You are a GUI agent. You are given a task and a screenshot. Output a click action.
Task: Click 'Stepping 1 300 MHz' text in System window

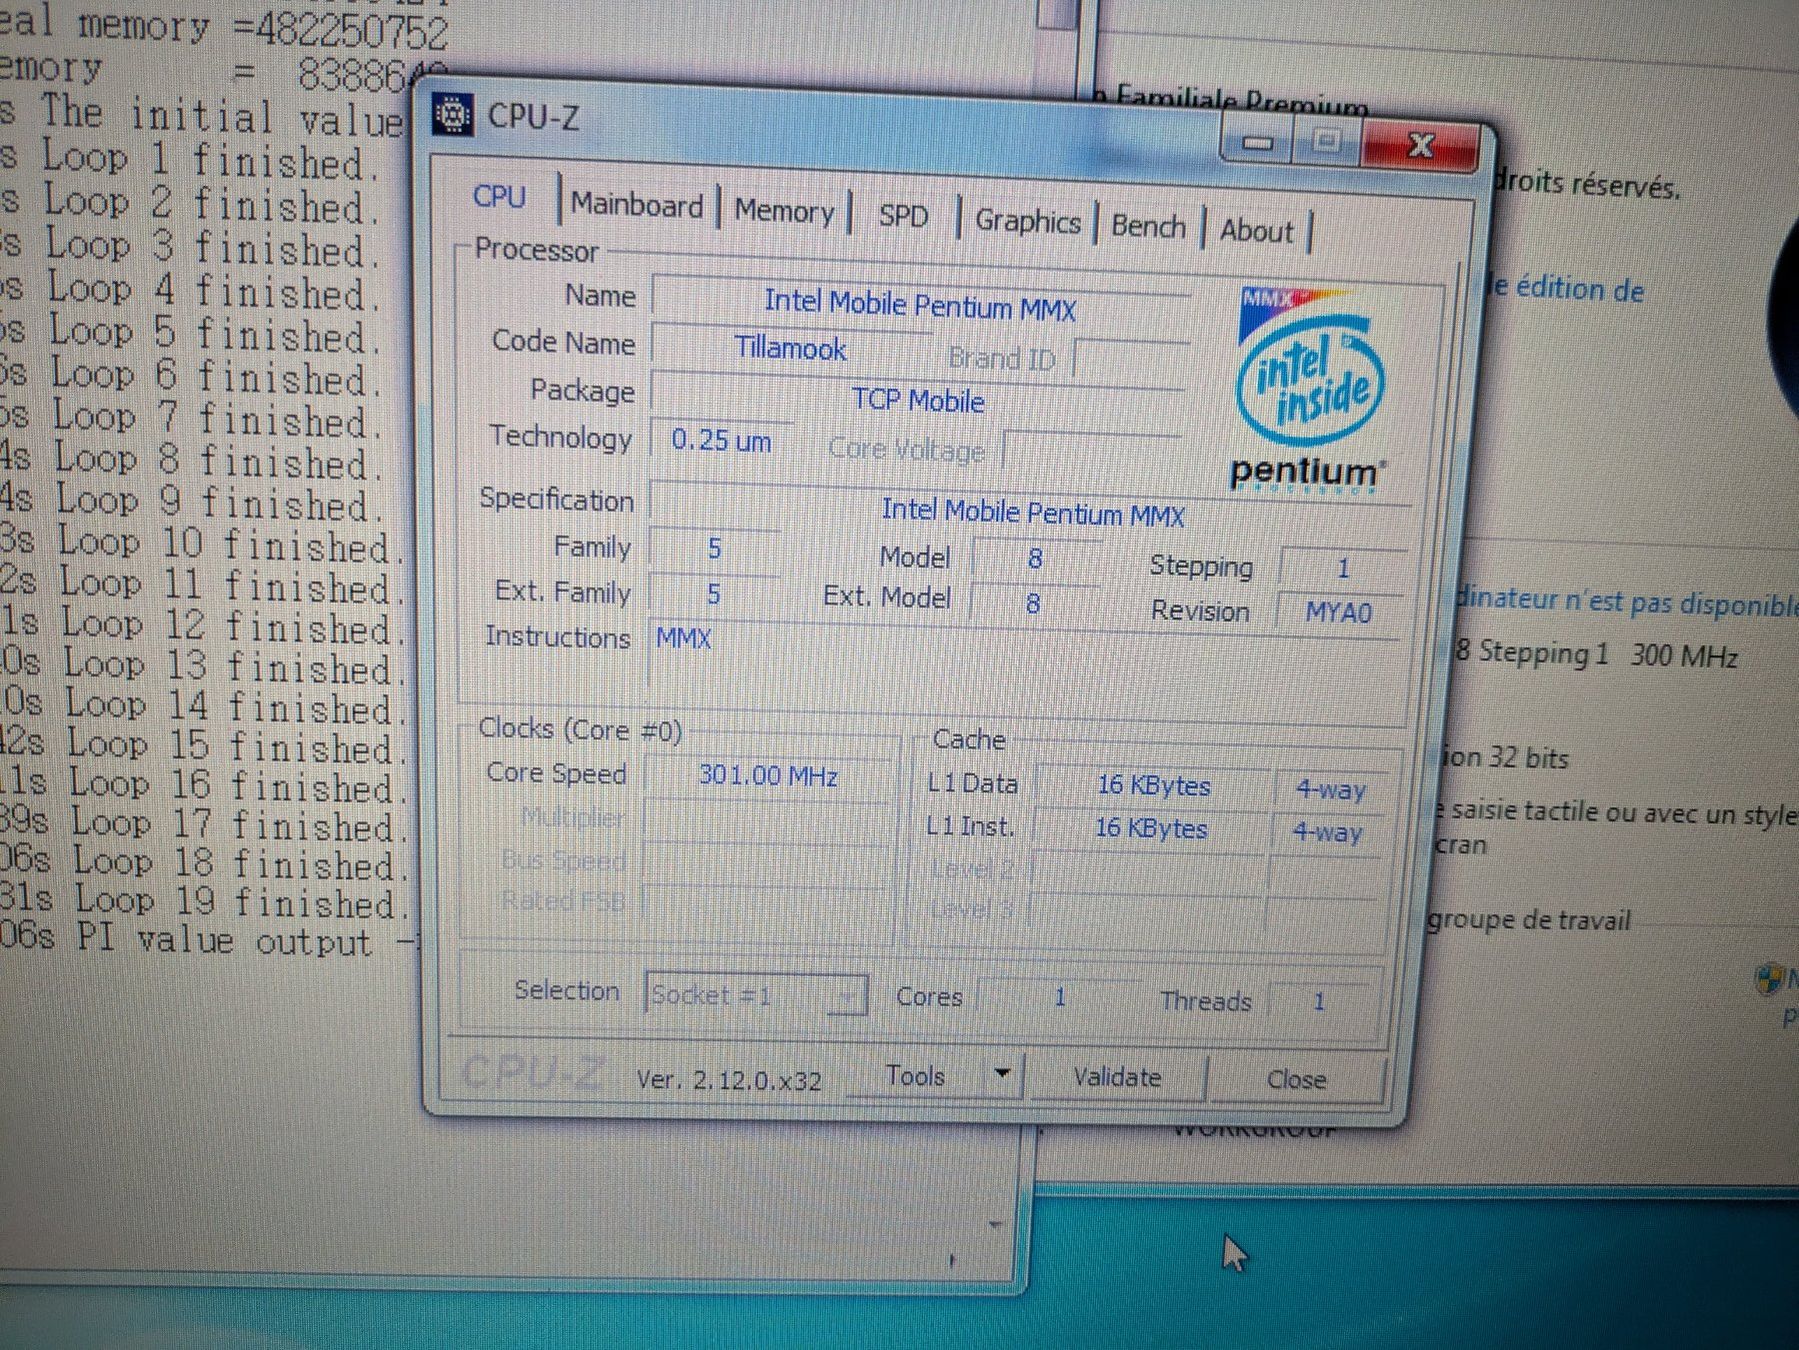tap(1608, 655)
